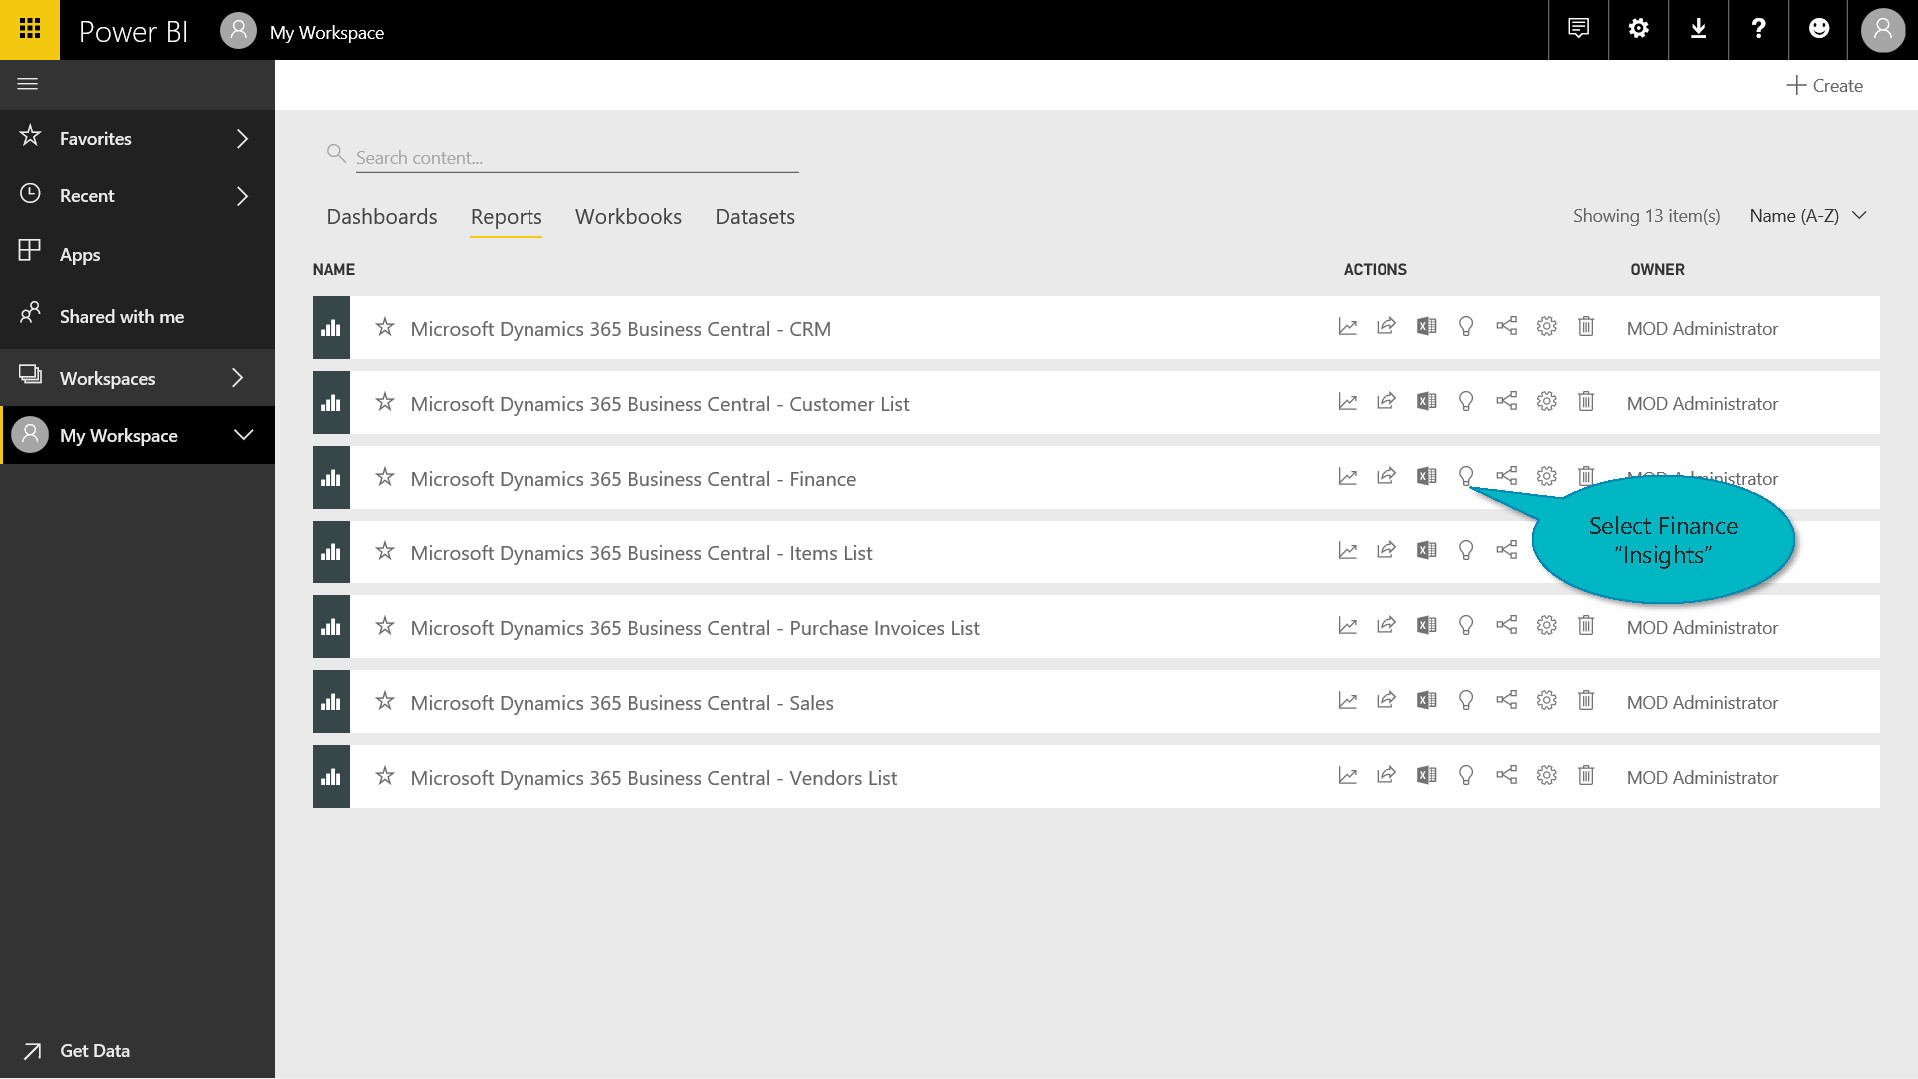Open Insights for the Finance report
The image size is (1918, 1079).
(1465, 477)
